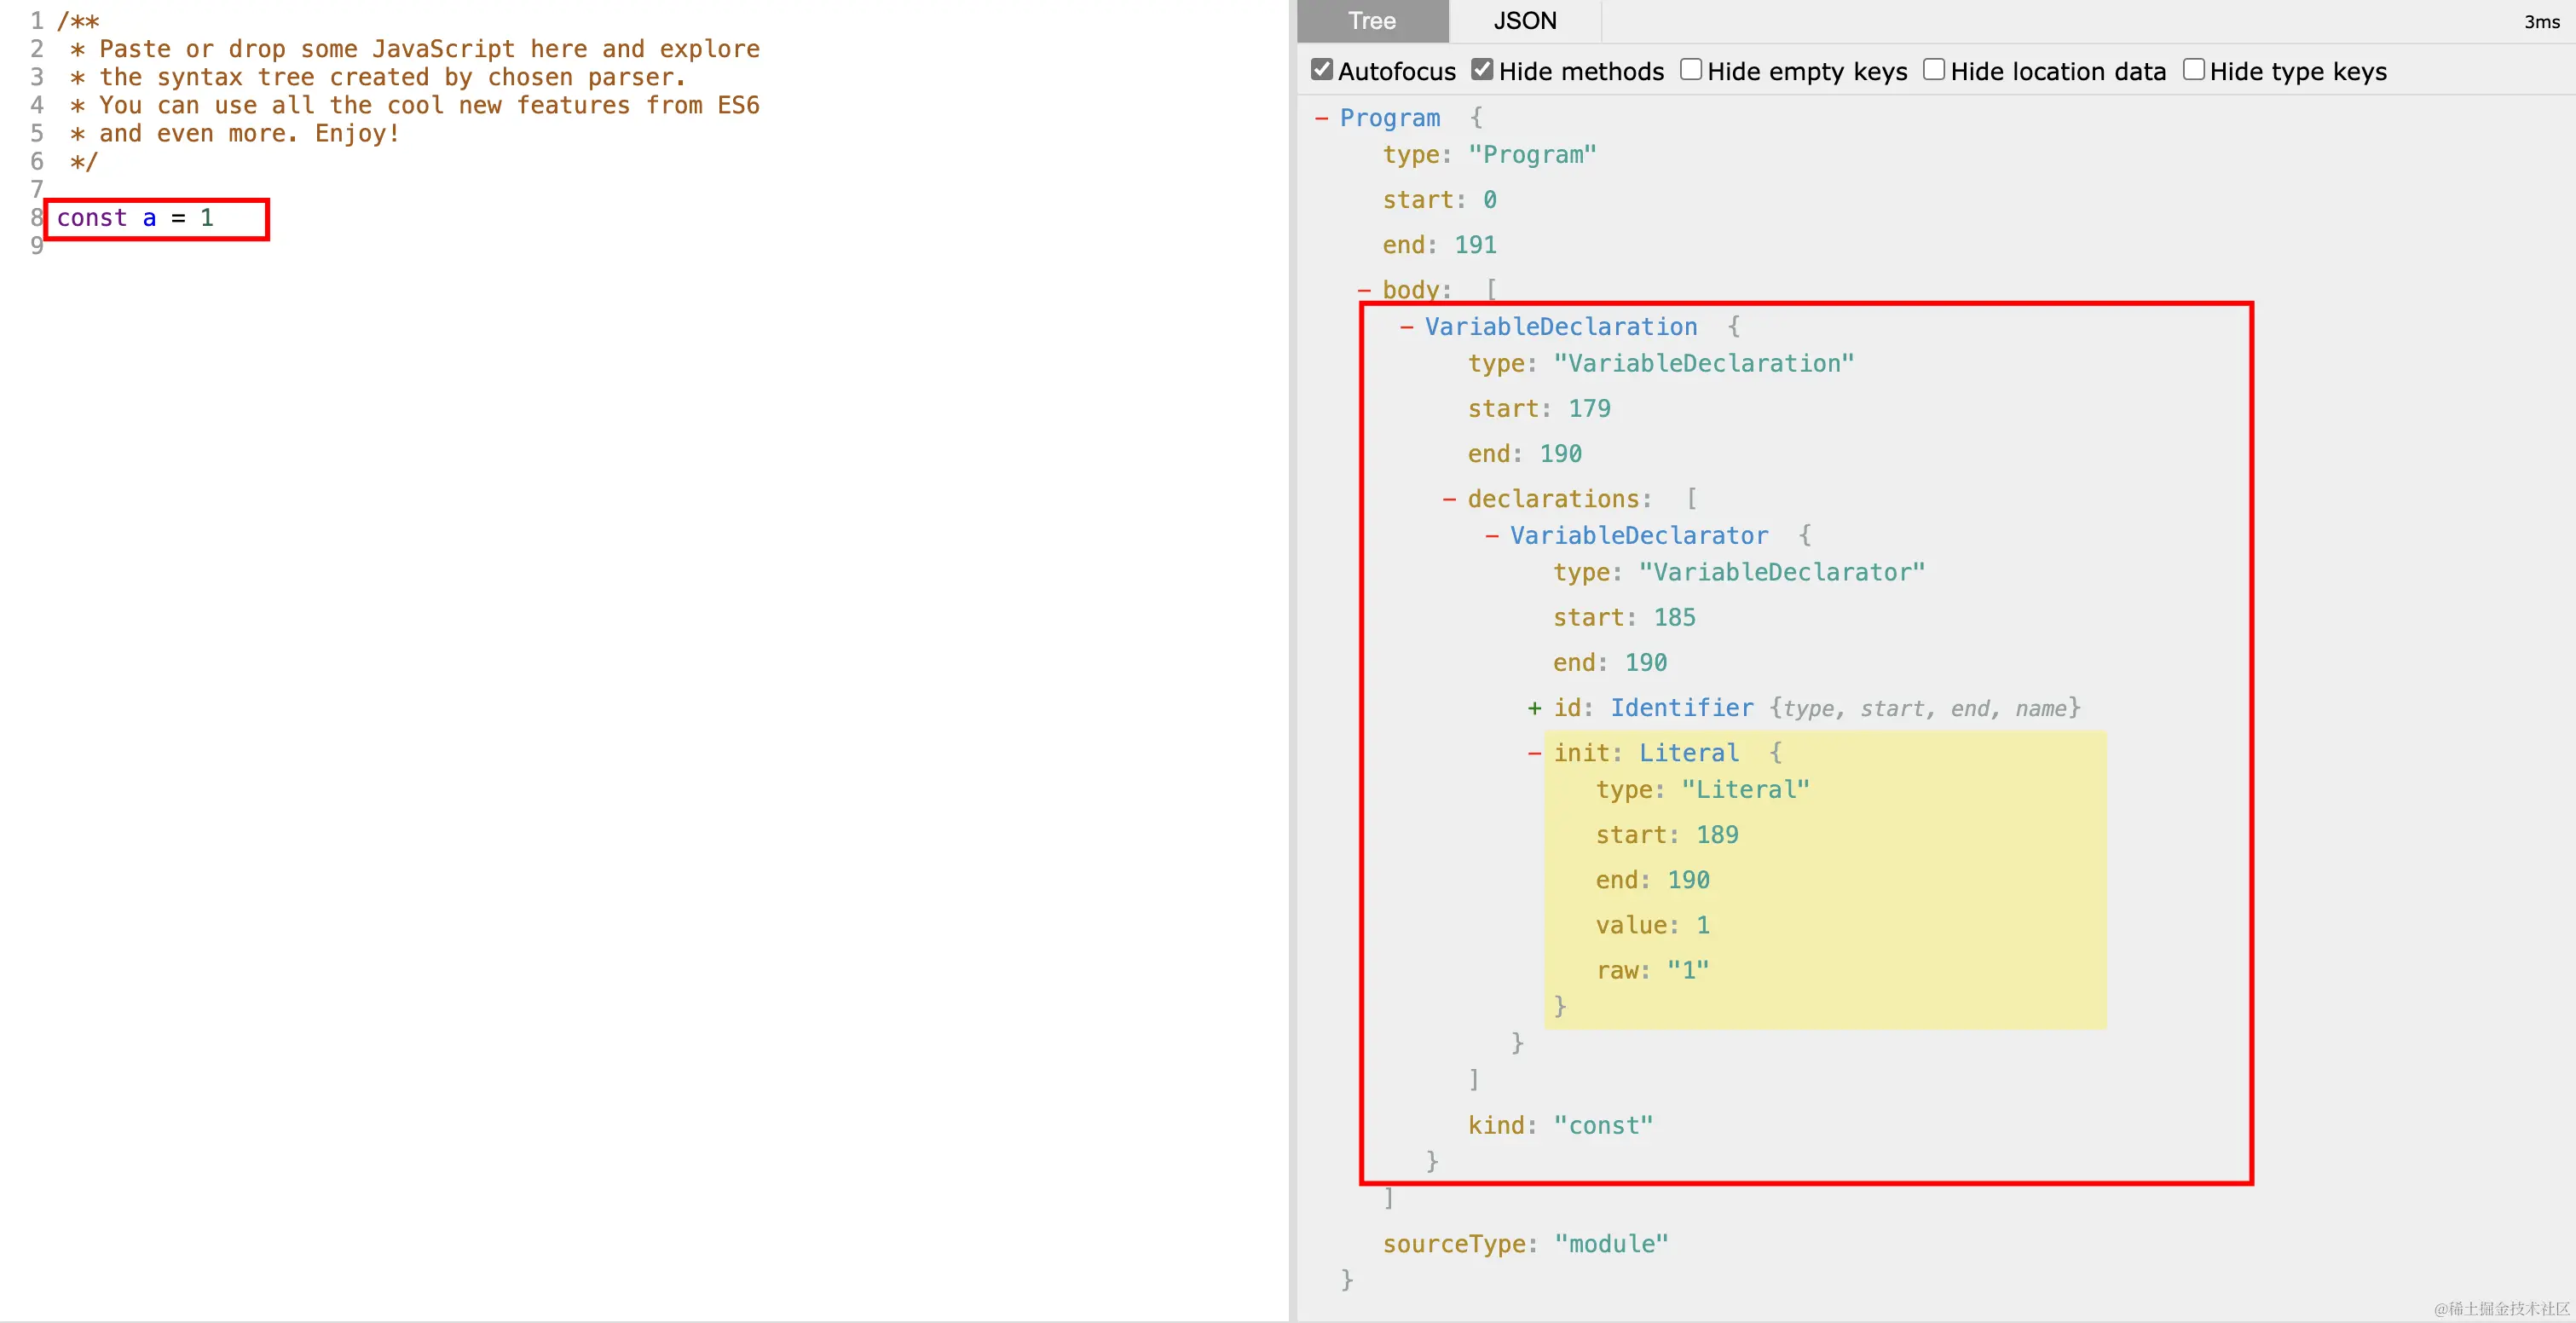Collapse the body array node
Image resolution: width=2576 pixels, height=1323 pixels.
tap(1364, 290)
